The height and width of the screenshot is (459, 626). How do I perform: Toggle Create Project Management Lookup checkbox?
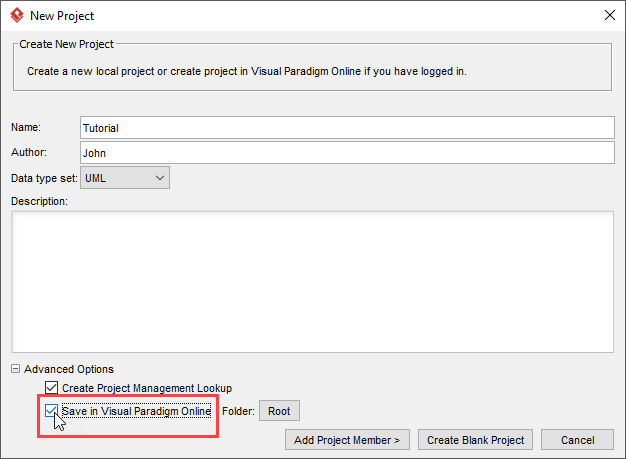[52, 388]
